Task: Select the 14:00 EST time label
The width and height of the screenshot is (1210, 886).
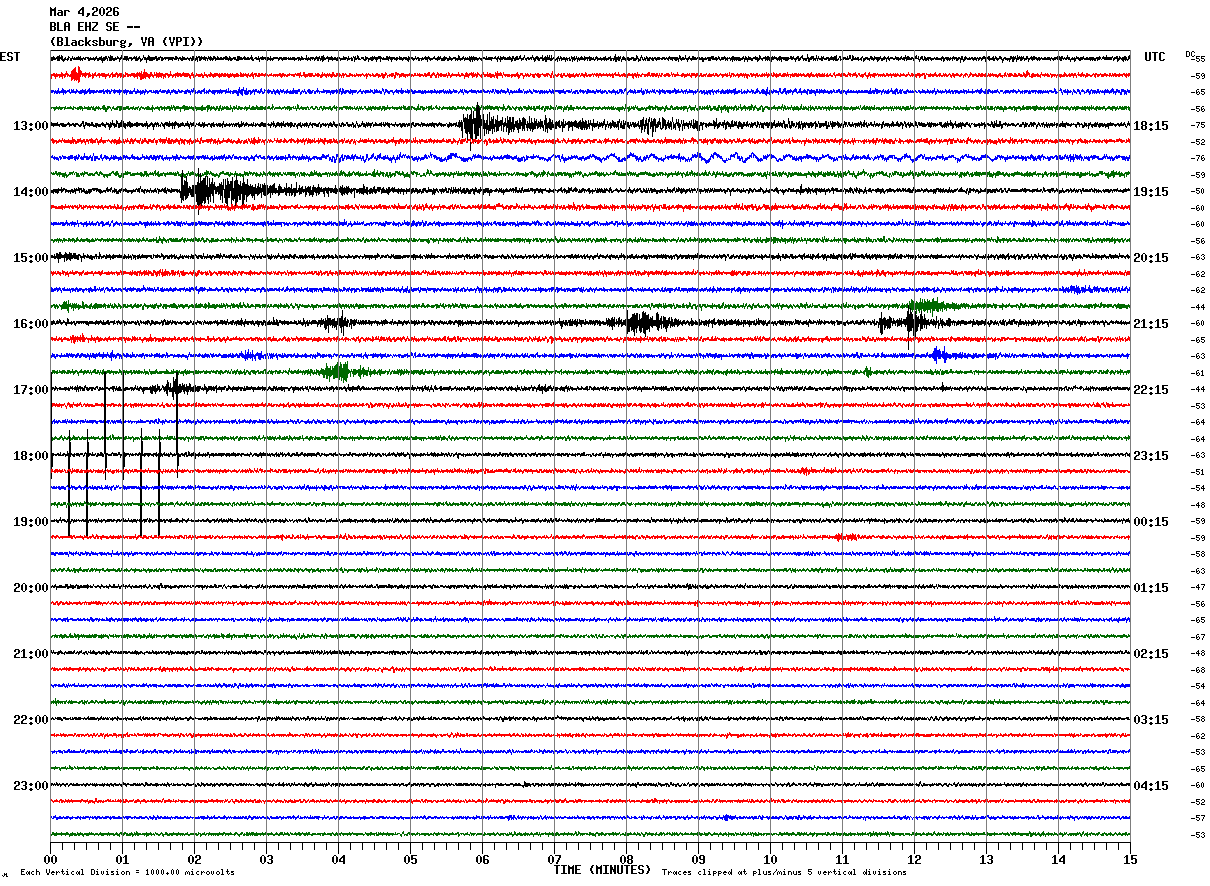Action: (x=30, y=192)
